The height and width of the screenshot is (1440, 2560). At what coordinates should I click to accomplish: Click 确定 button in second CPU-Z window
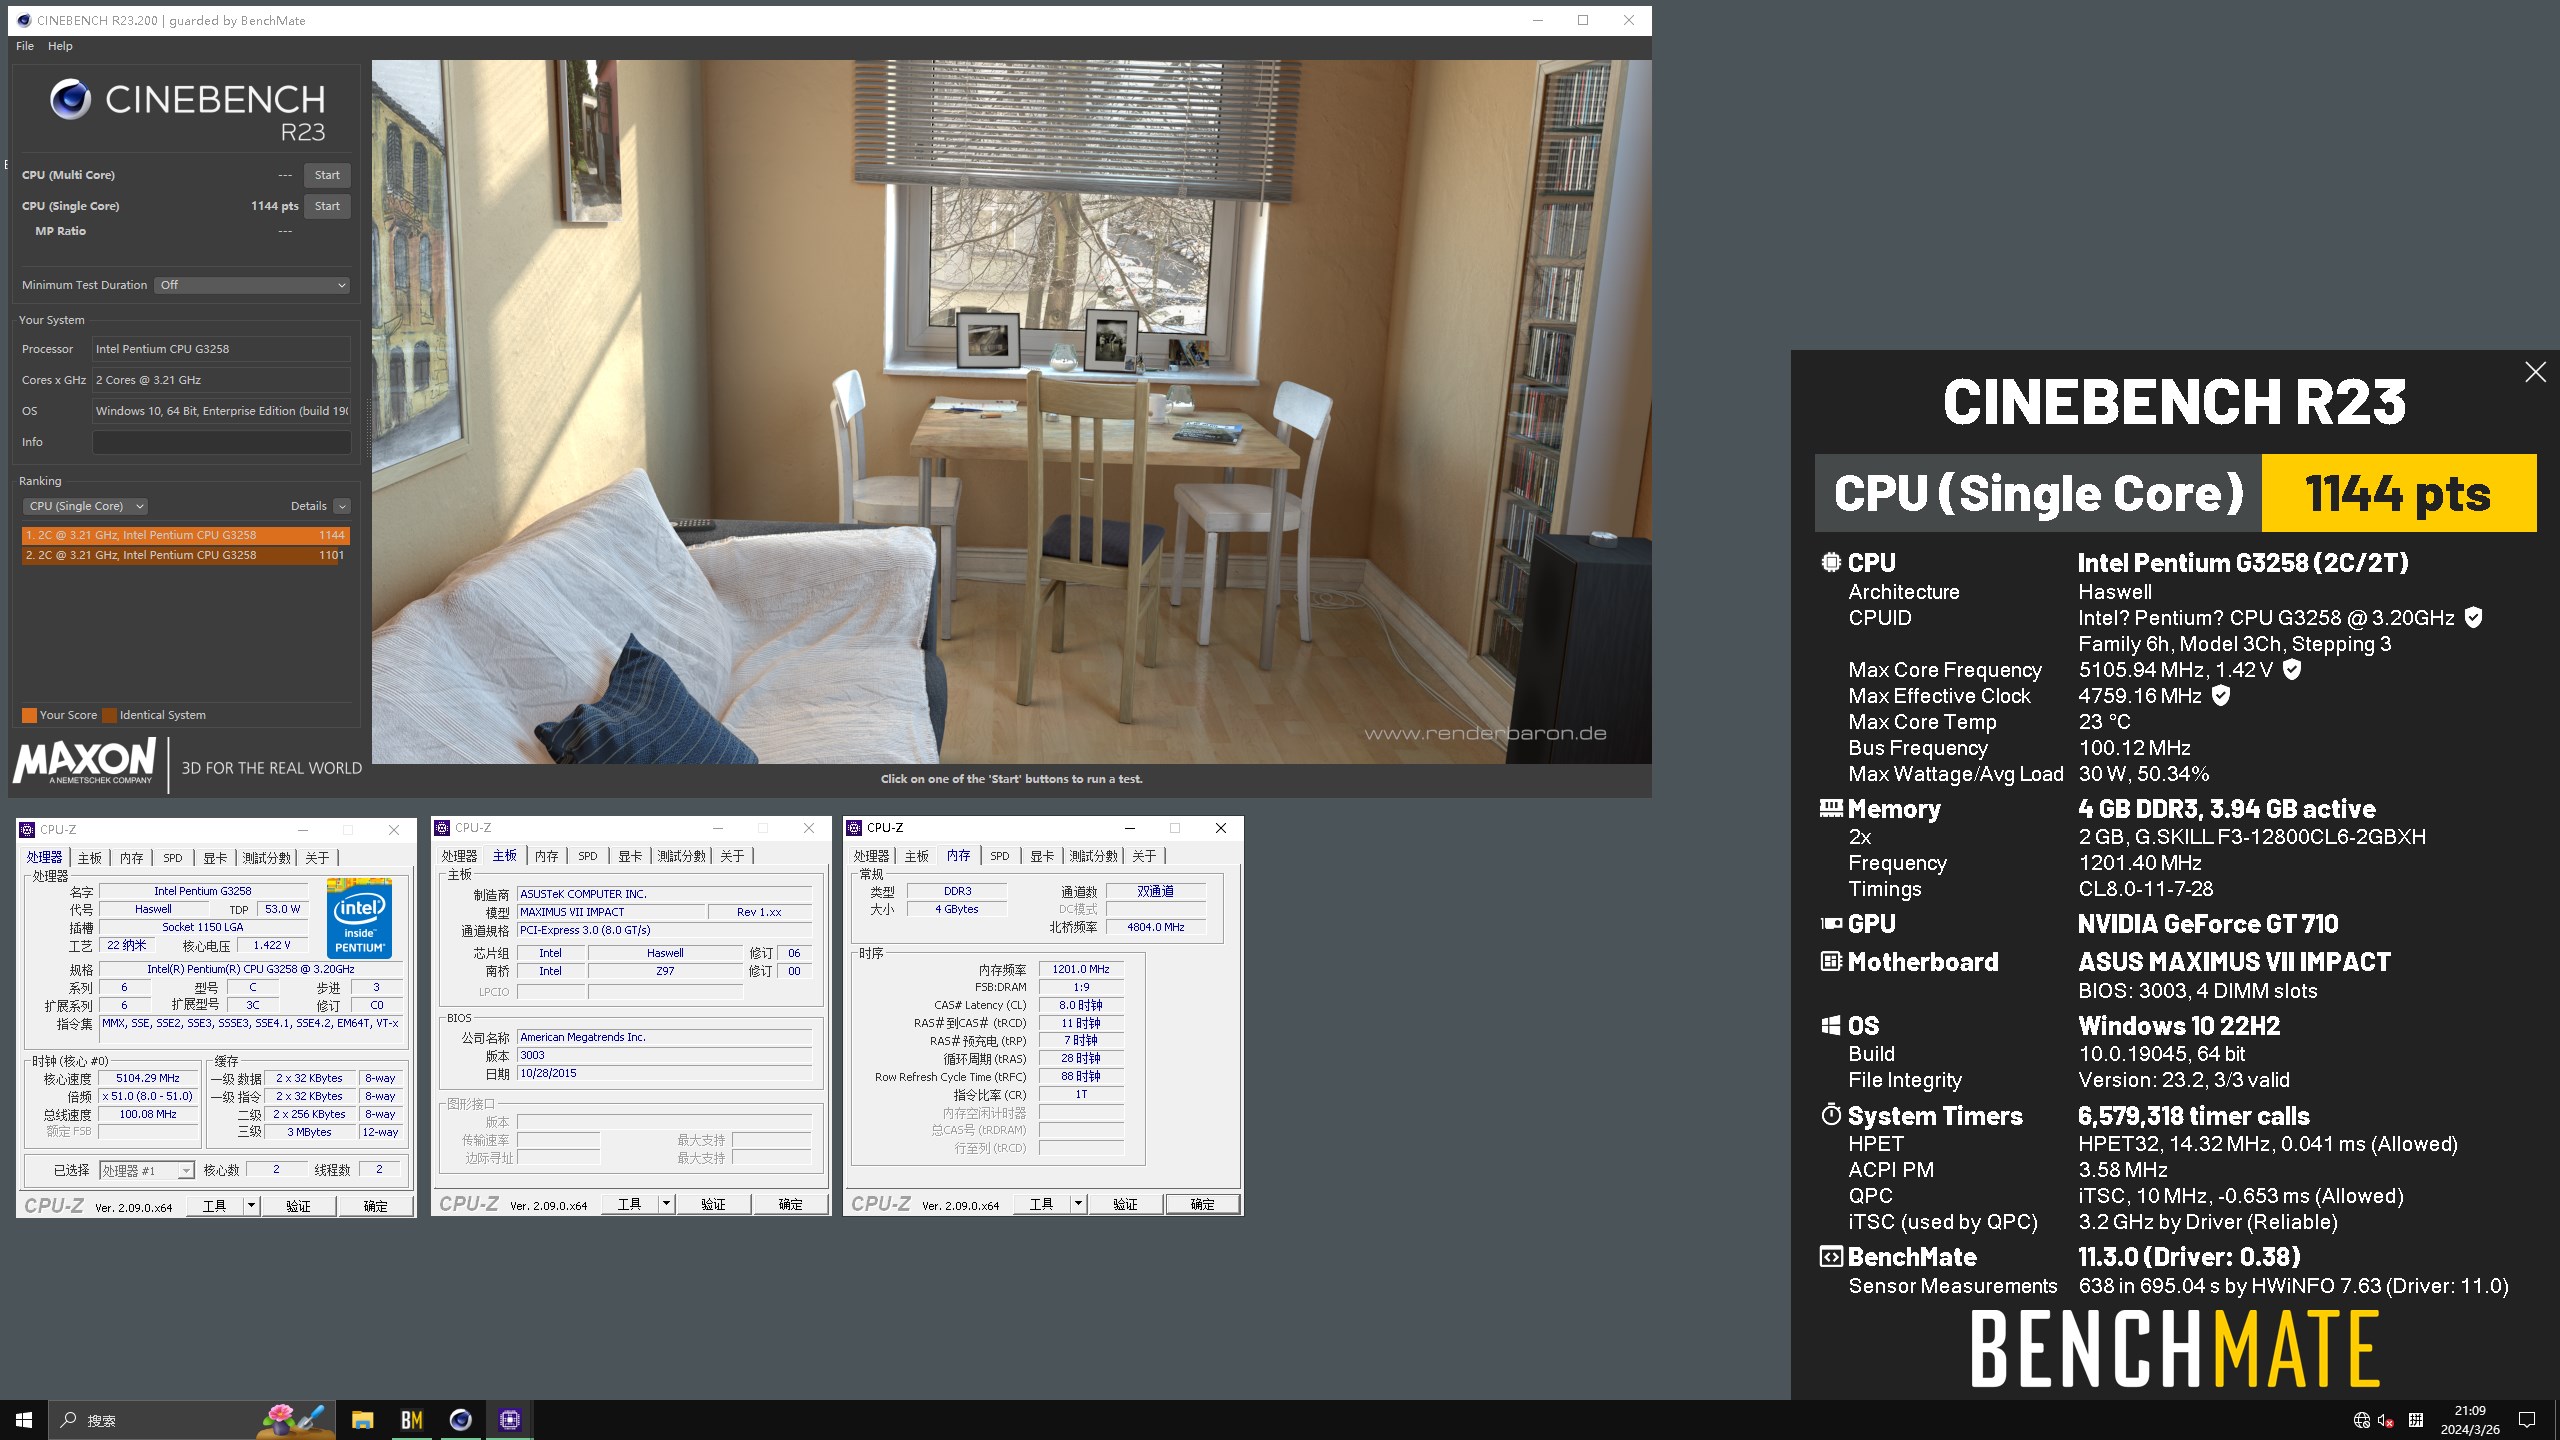click(790, 1204)
